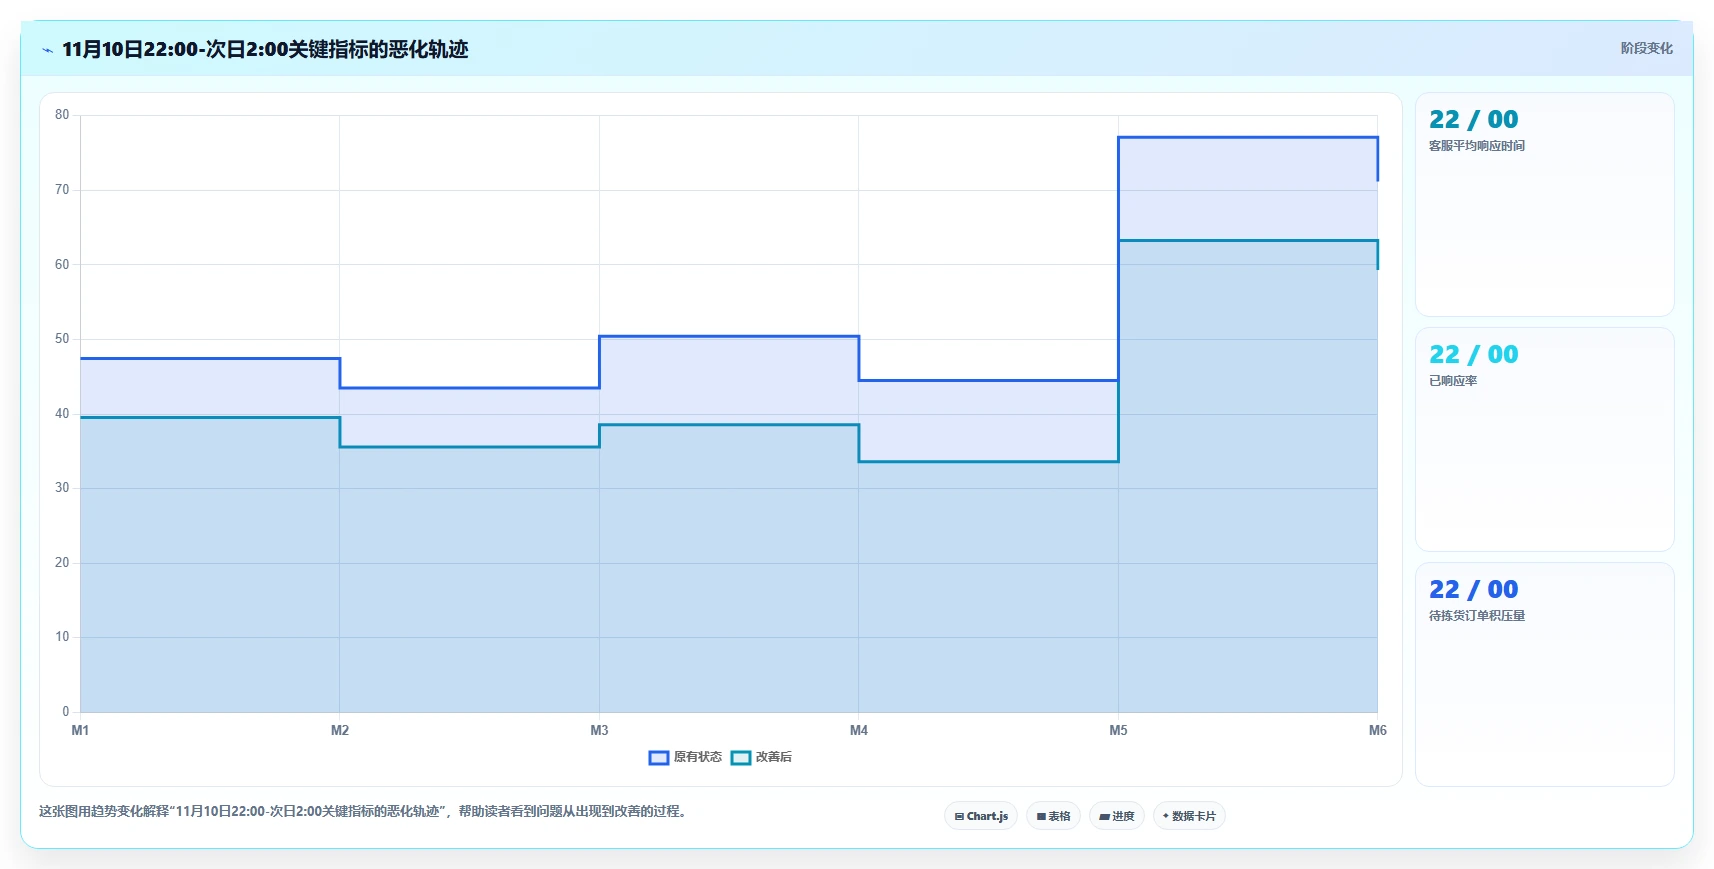Click the M1 x-axis label
This screenshot has height=869, width=1714.
pyautogui.click(x=80, y=730)
